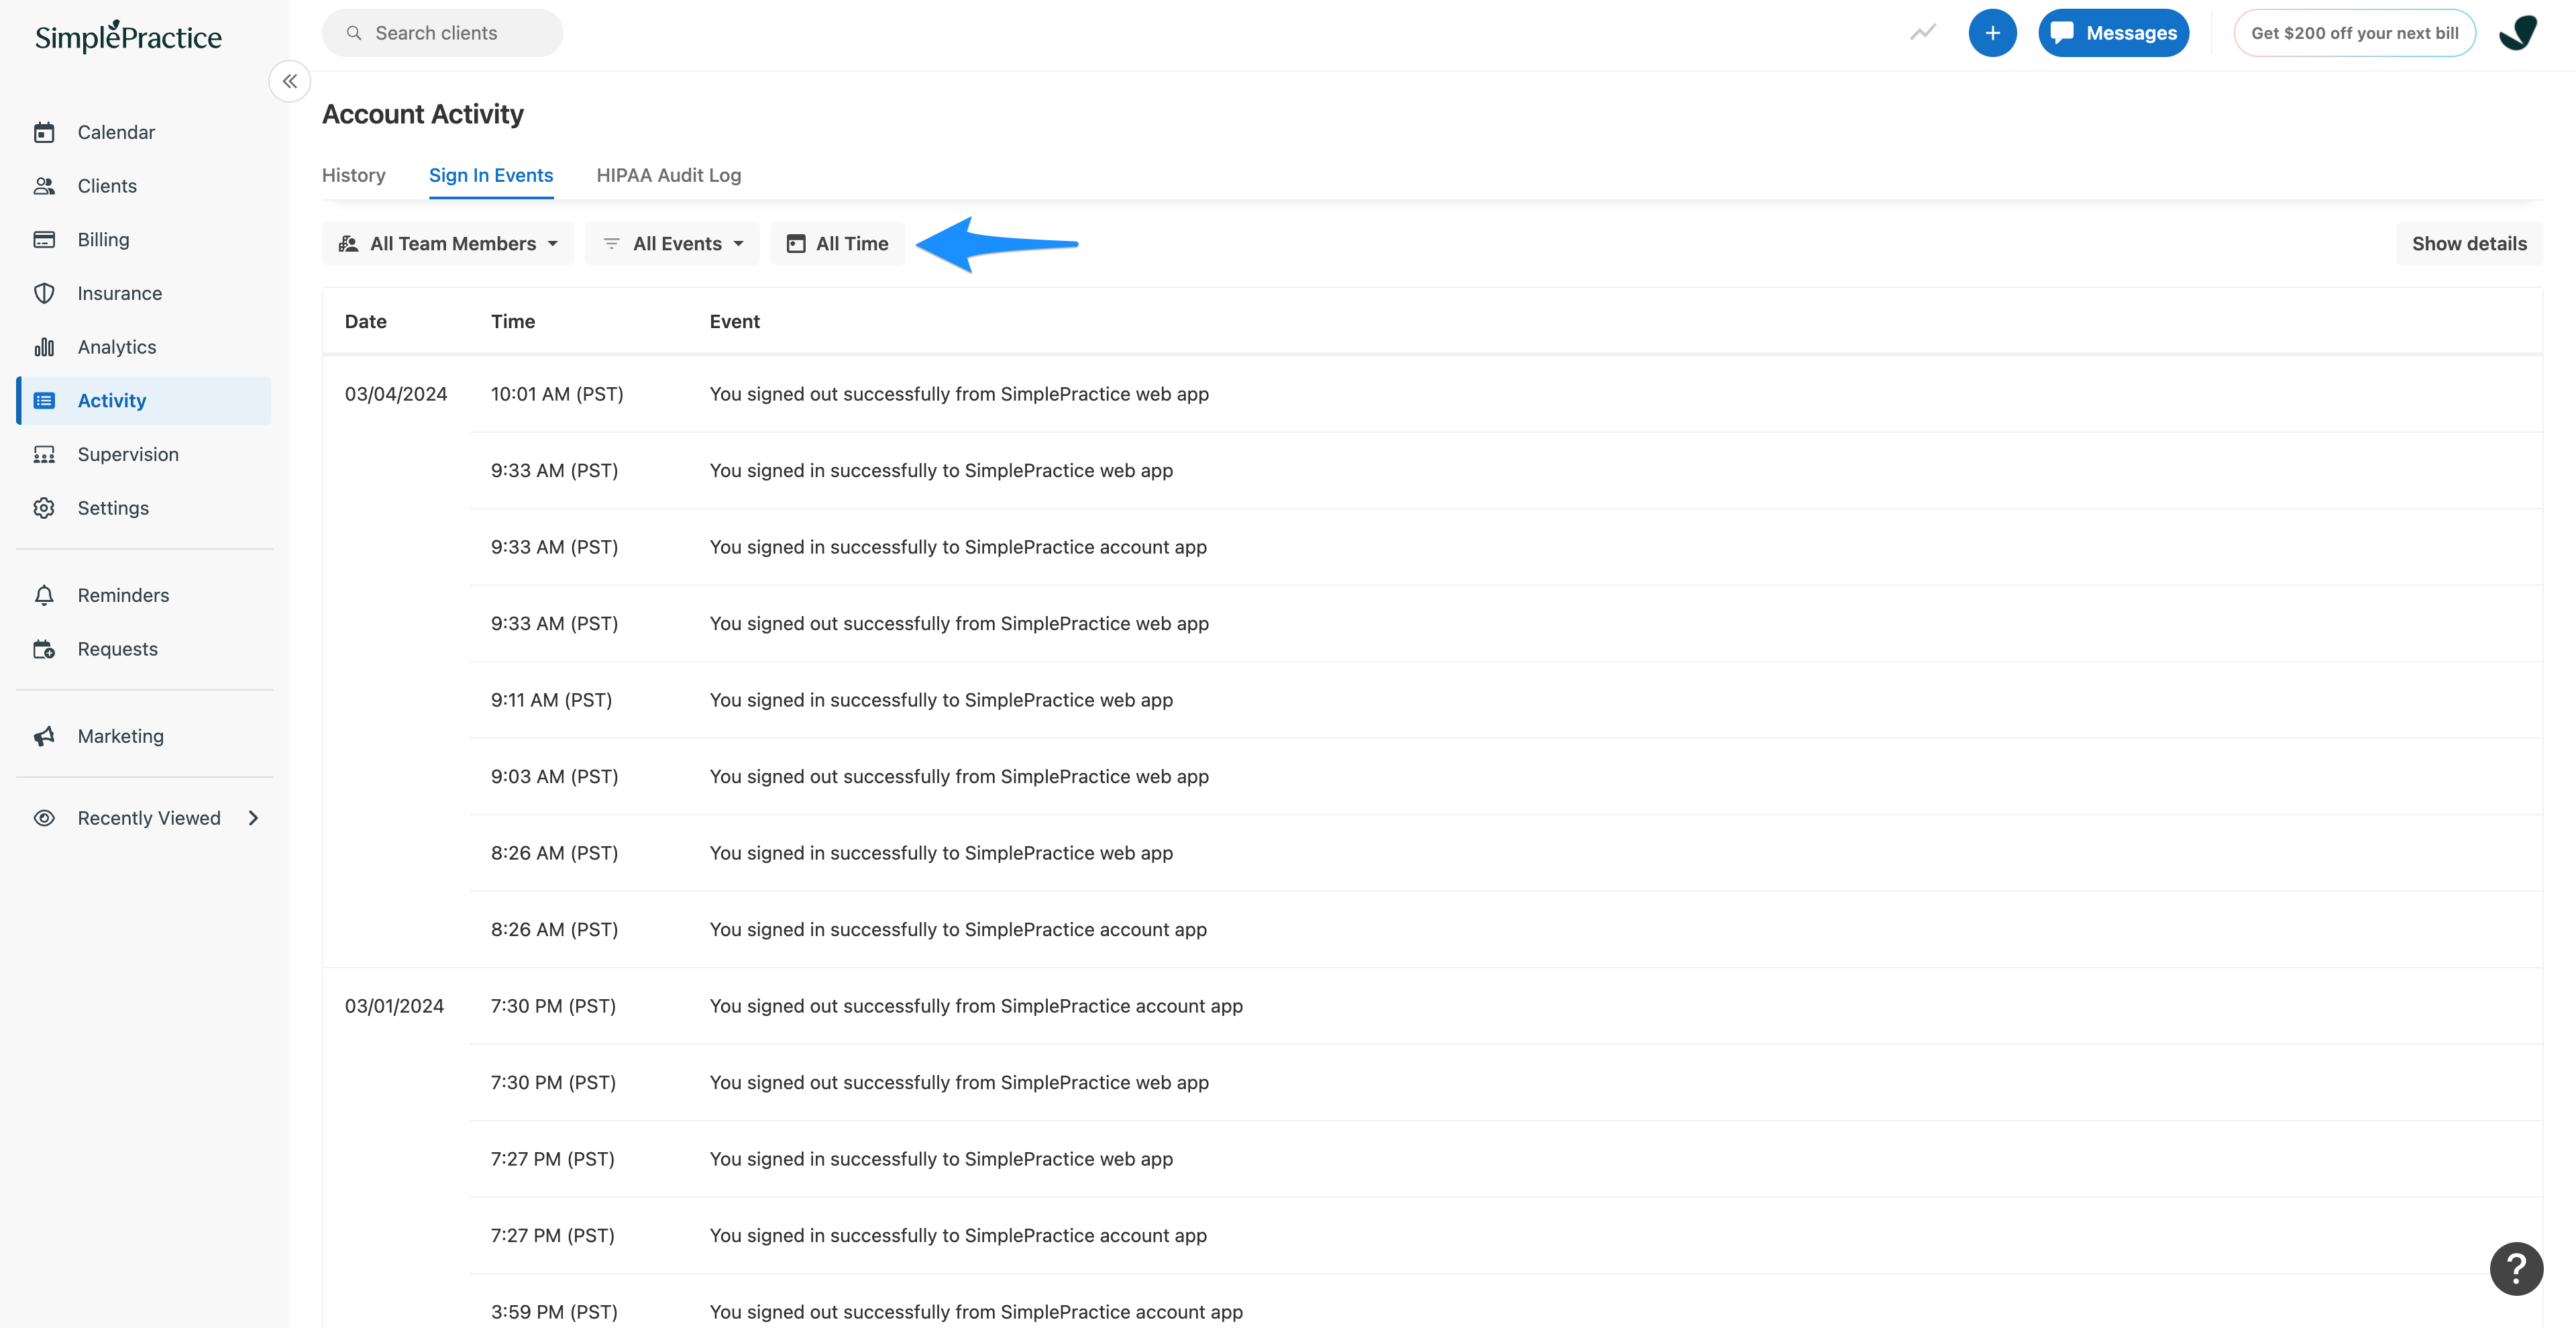The width and height of the screenshot is (2576, 1328).
Task: Open the Settings gear icon
Action: tap(44, 508)
